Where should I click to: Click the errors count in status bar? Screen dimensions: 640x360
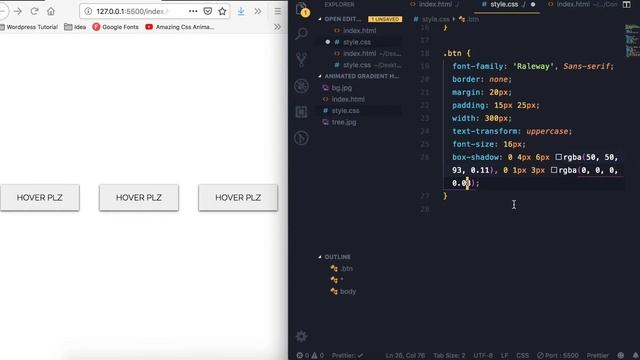303,356
